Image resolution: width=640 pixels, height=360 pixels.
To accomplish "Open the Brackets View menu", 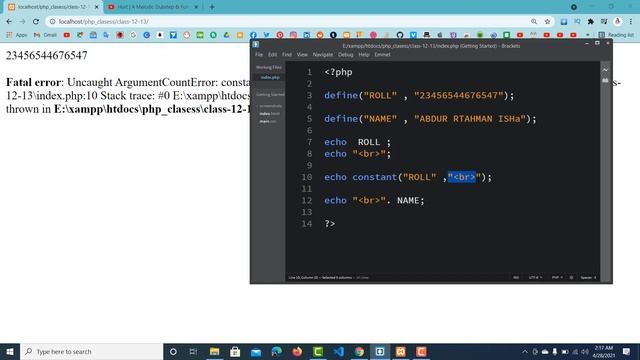I will click(x=302, y=55).
